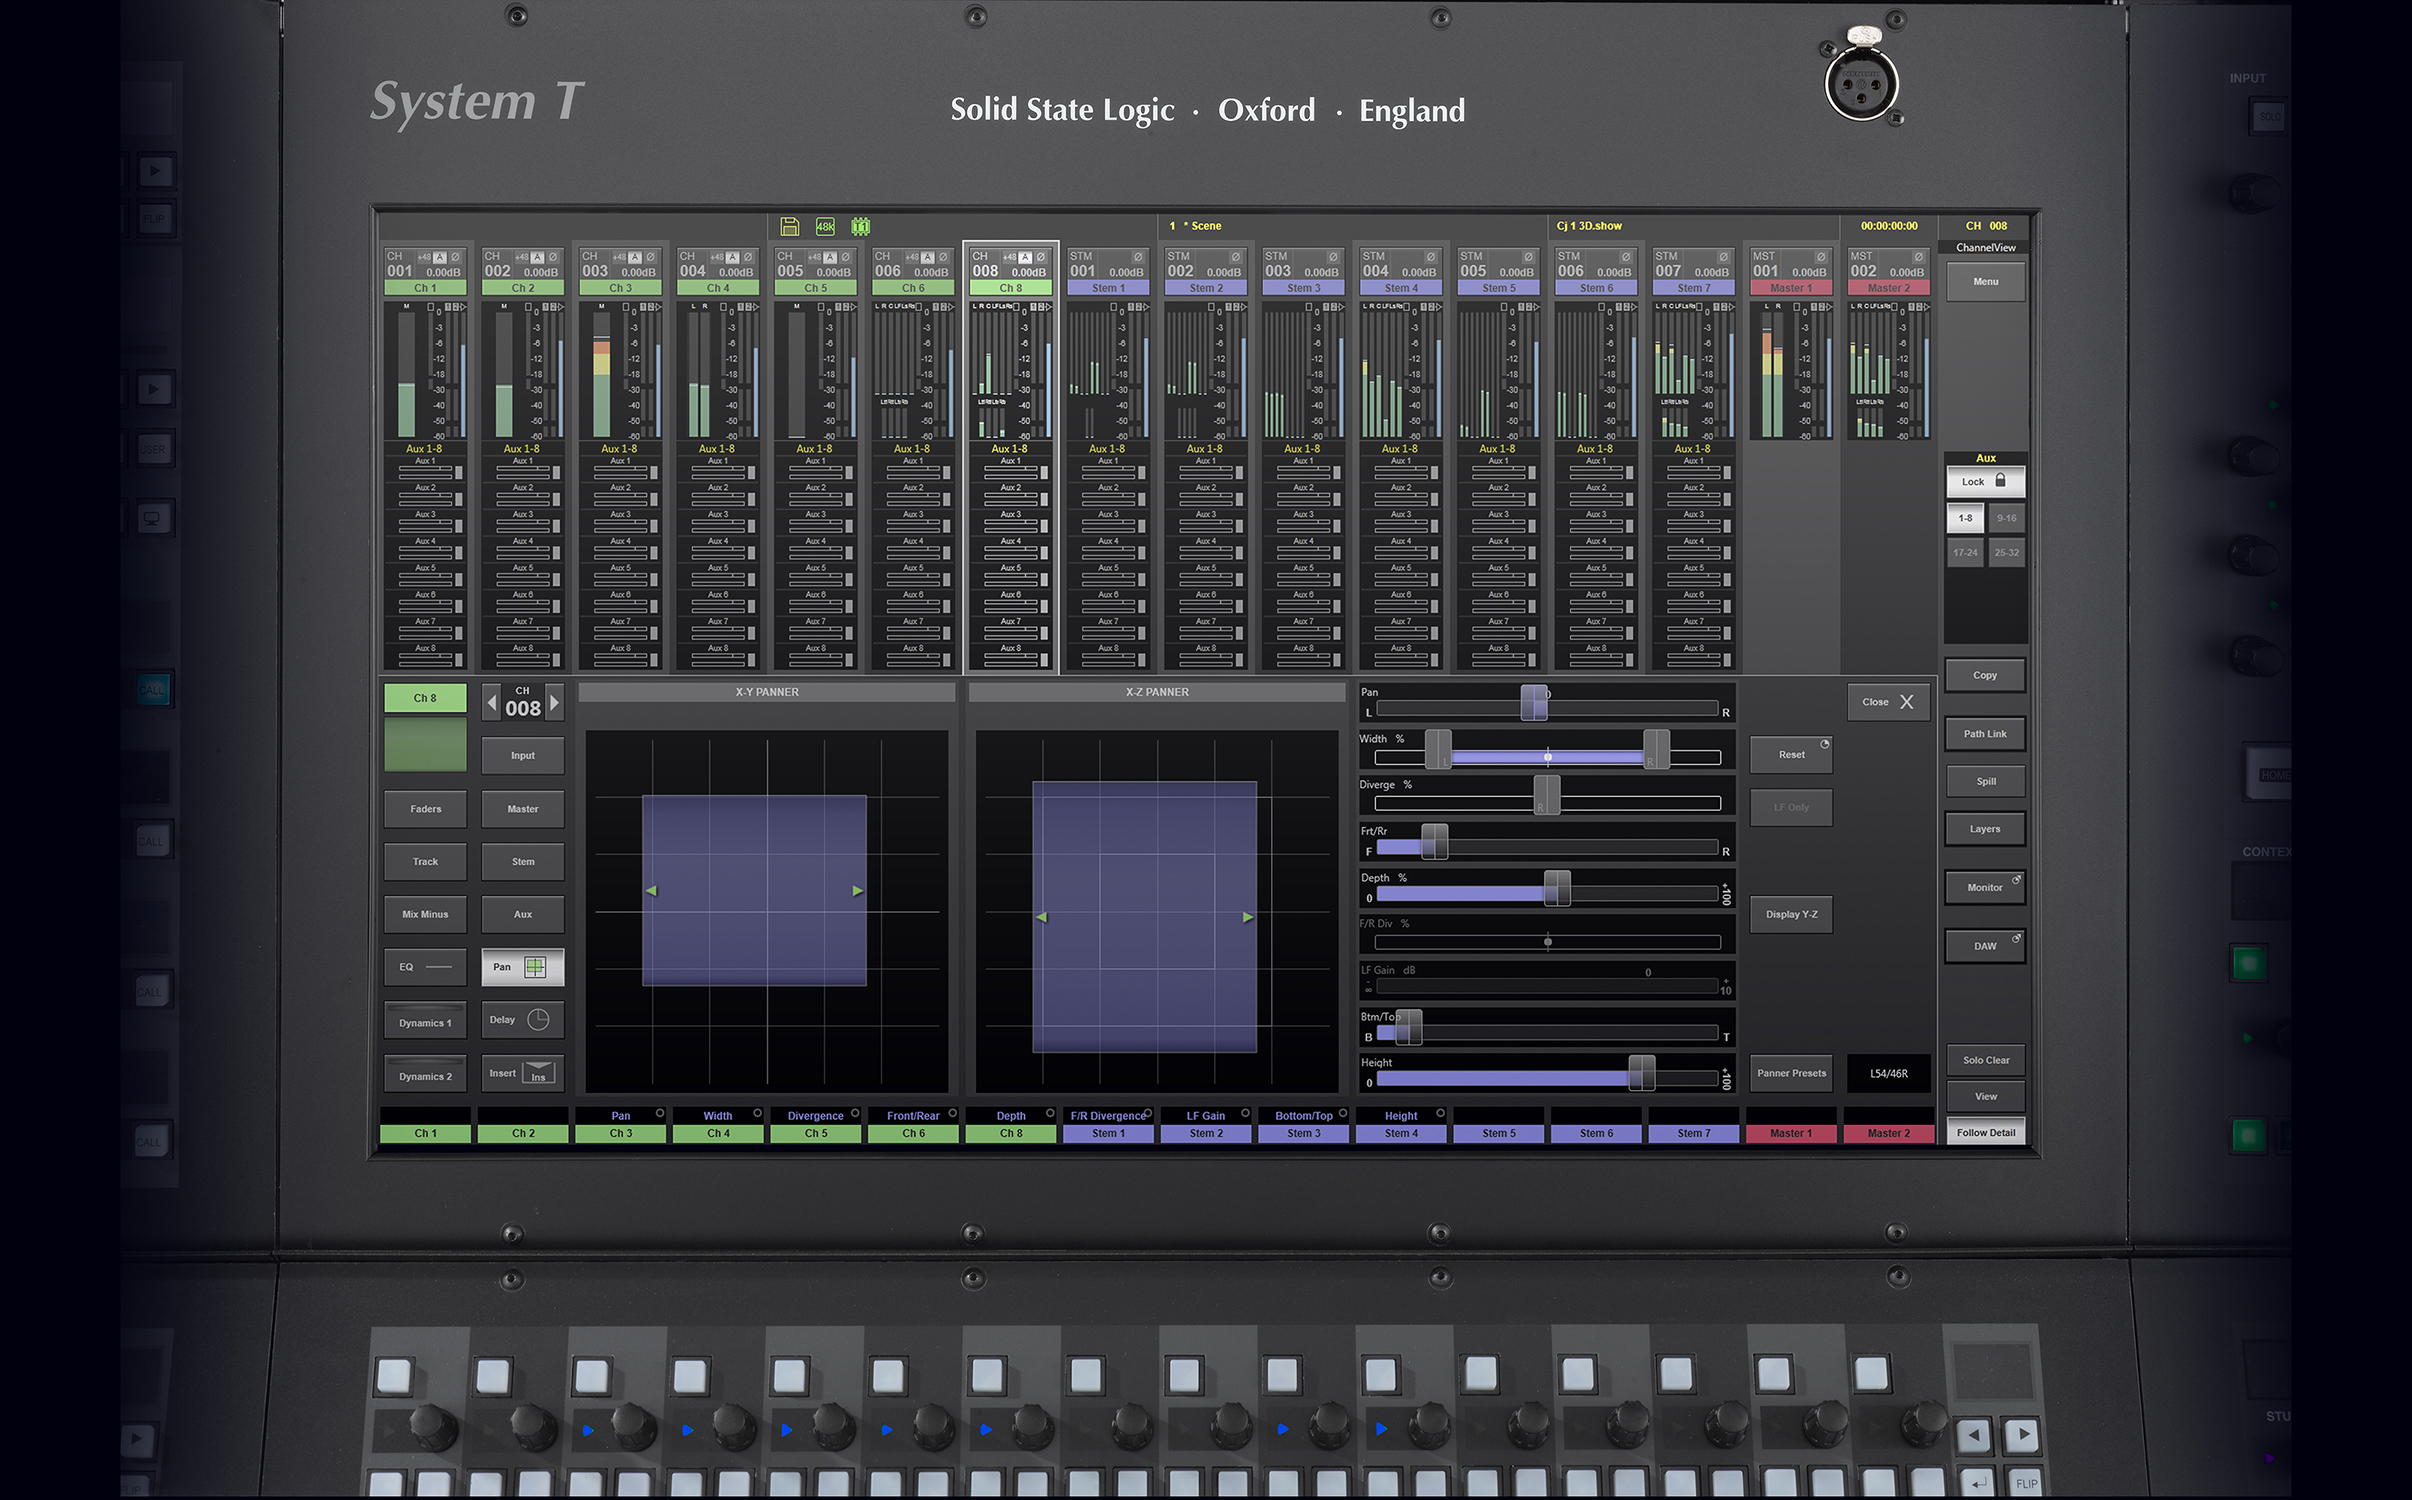
Task: Open the Faders detail page
Action: pos(425,809)
